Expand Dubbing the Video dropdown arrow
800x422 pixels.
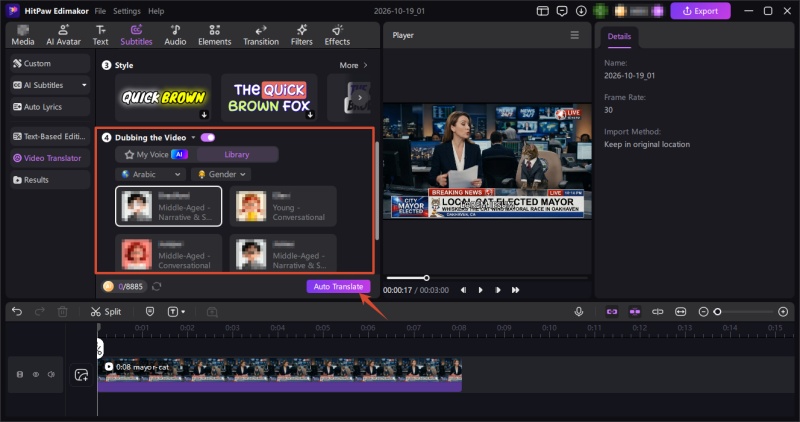[x=193, y=137]
